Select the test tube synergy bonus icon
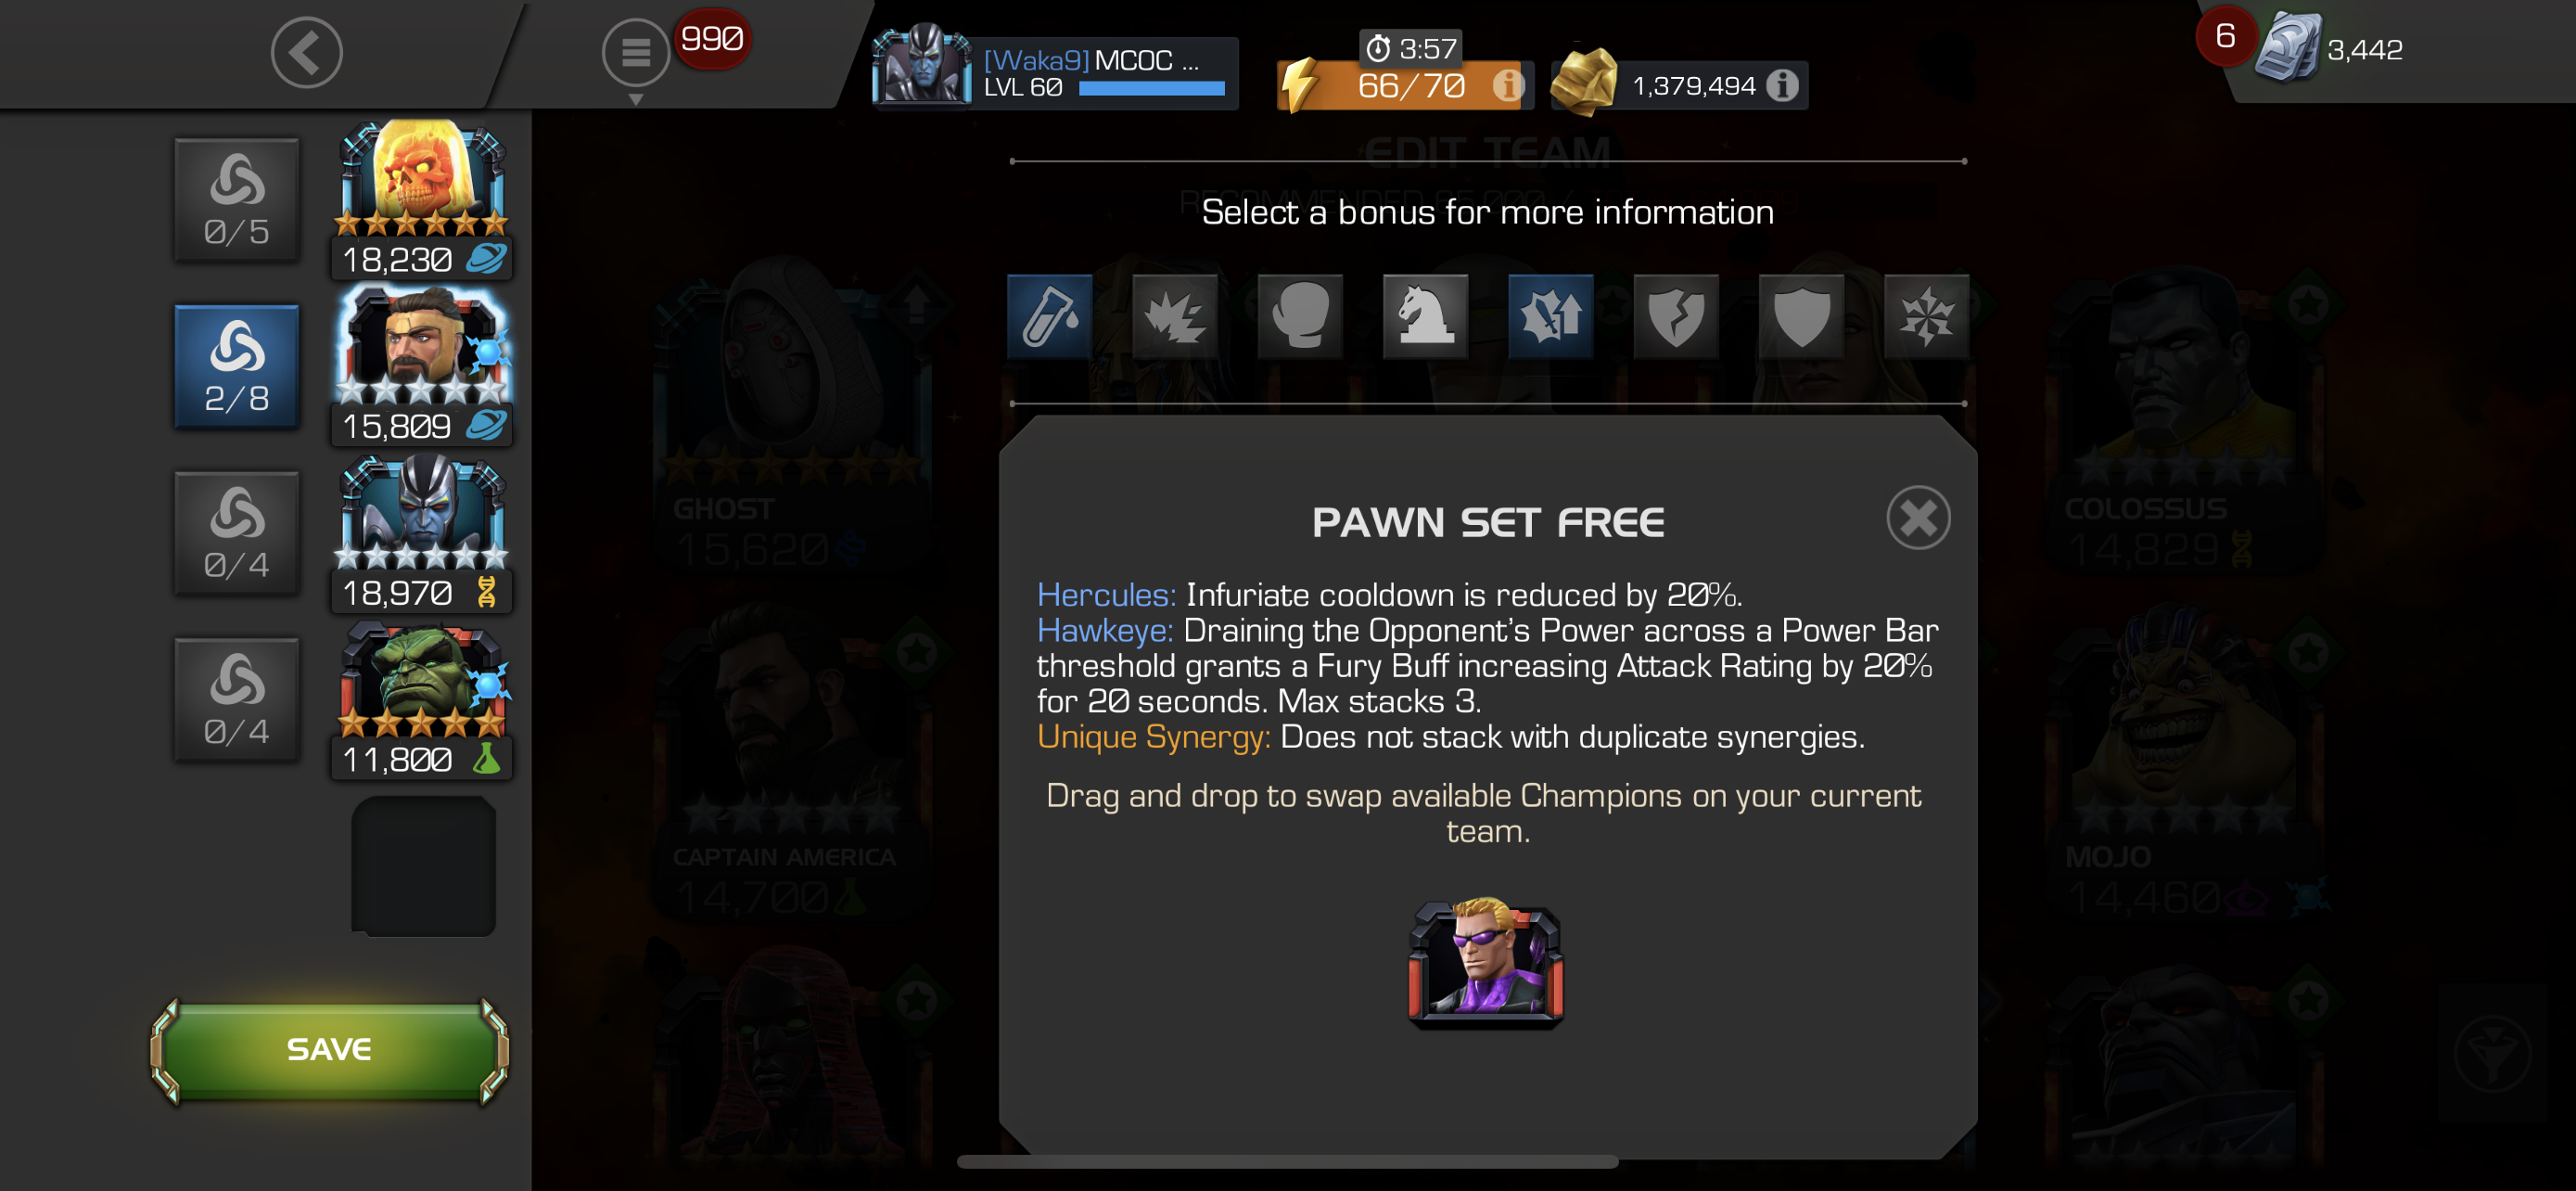The height and width of the screenshot is (1191, 2576). click(1049, 316)
